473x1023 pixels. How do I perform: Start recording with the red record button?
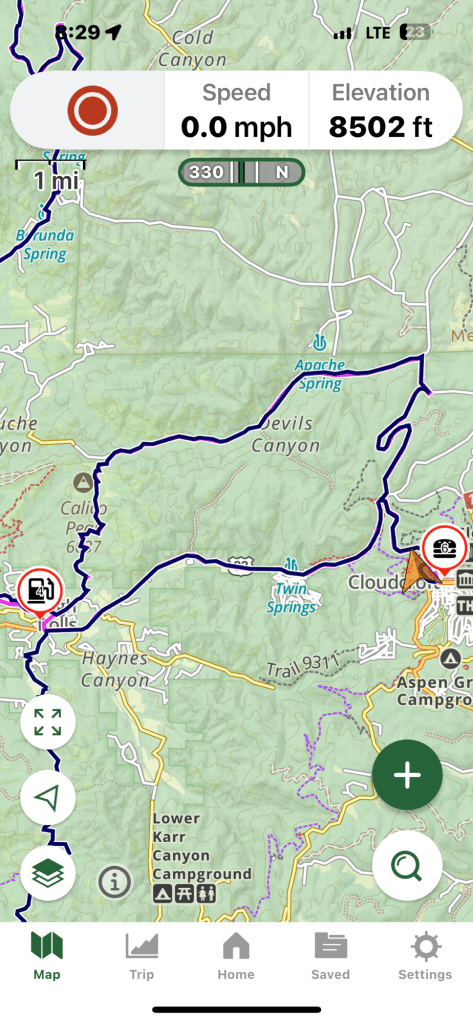[93, 111]
